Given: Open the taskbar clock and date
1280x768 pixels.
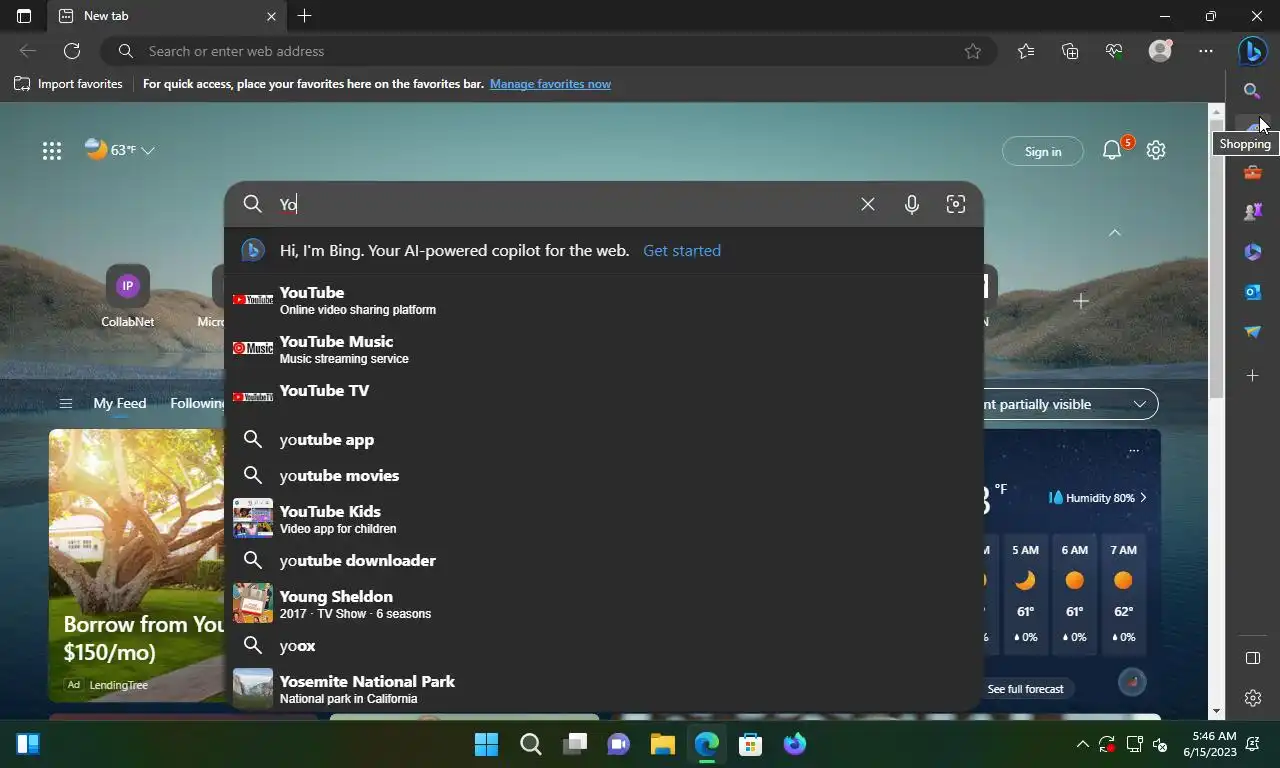Looking at the screenshot, I should [x=1209, y=743].
